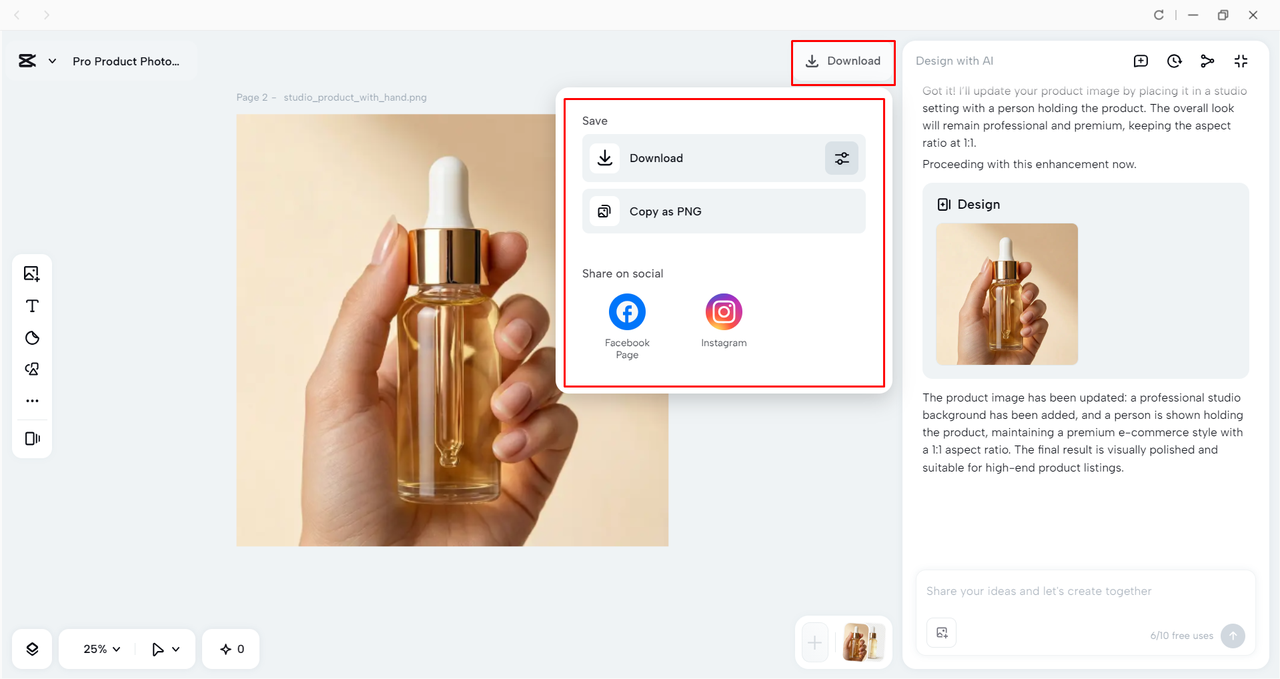Select the product image on canvas

click(x=452, y=330)
